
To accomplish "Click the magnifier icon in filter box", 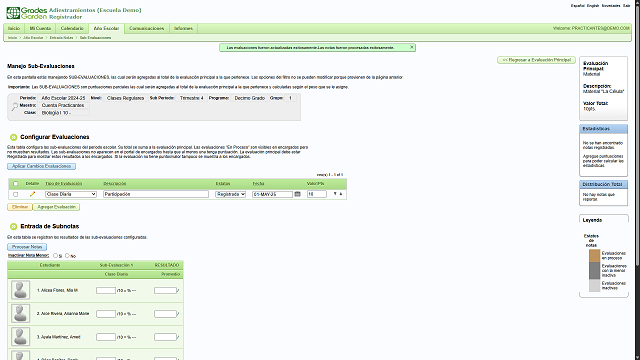I will (x=15, y=107).
